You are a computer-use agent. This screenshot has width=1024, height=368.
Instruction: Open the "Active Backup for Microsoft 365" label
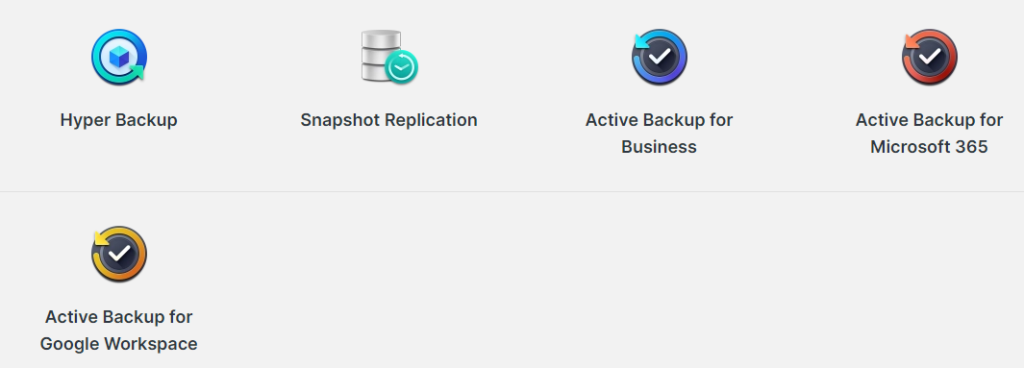929,133
